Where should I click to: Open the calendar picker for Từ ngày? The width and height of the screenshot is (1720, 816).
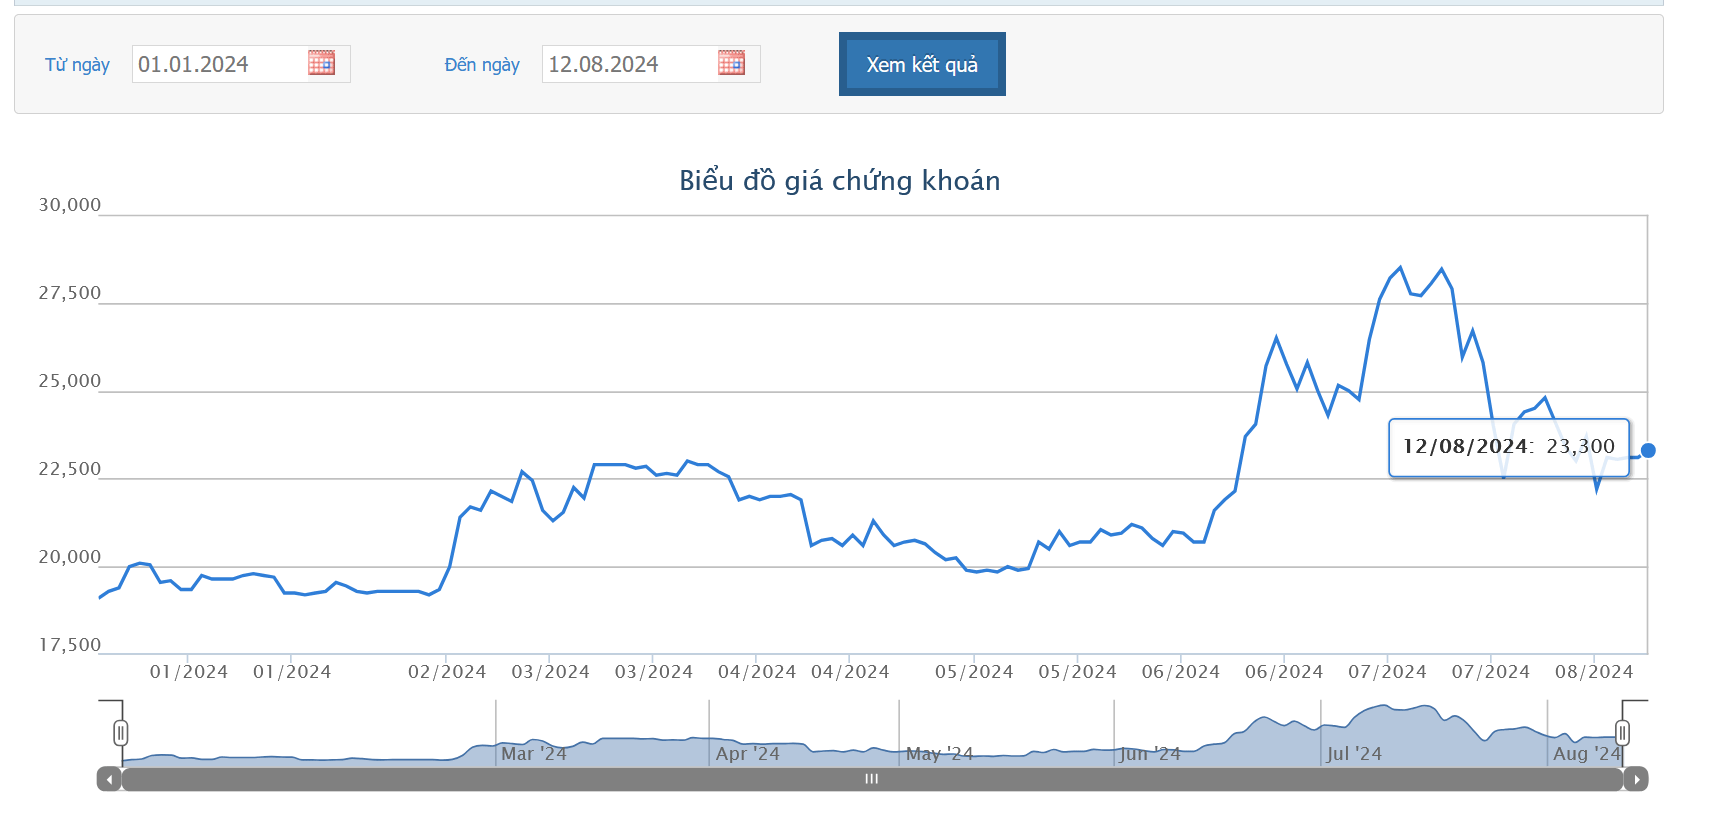pyautogui.click(x=321, y=63)
